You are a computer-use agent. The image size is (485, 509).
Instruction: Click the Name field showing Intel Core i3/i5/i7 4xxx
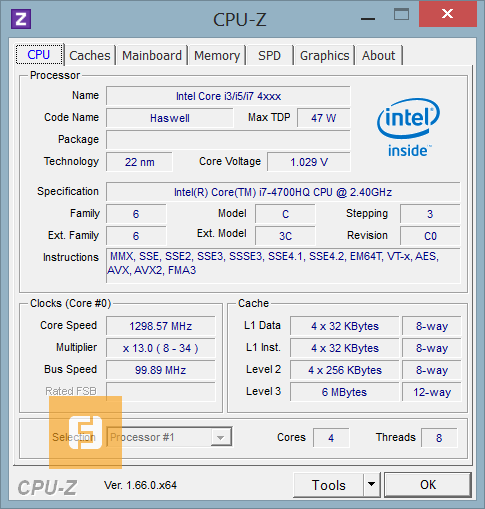[x=228, y=96]
